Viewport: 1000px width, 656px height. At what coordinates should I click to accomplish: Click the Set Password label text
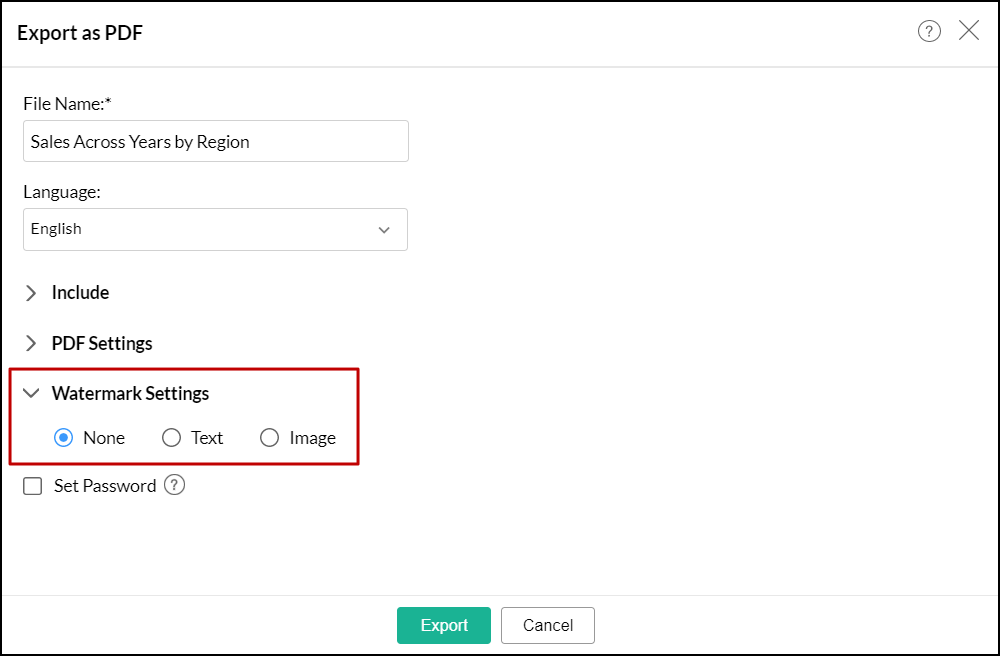pyautogui.click(x=105, y=486)
